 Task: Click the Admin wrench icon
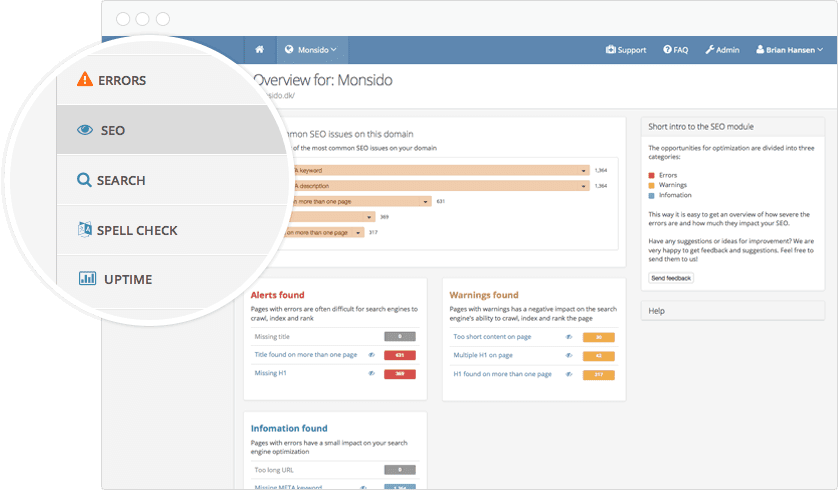tap(710, 49)
